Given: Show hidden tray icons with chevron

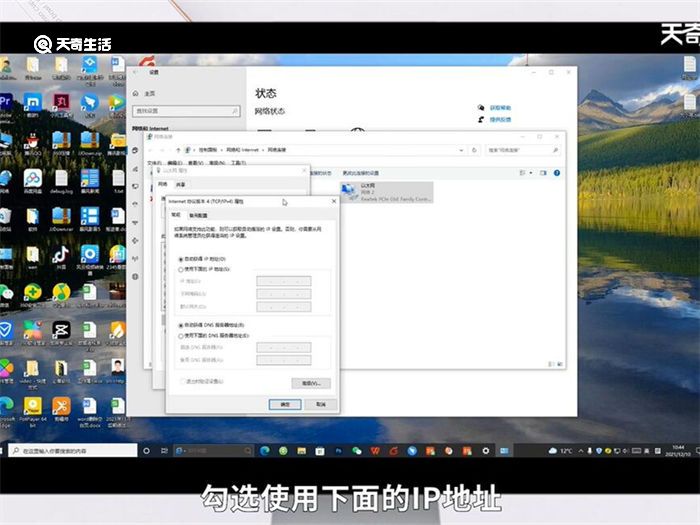Looking at the screenshot, I should click(580, 451).
